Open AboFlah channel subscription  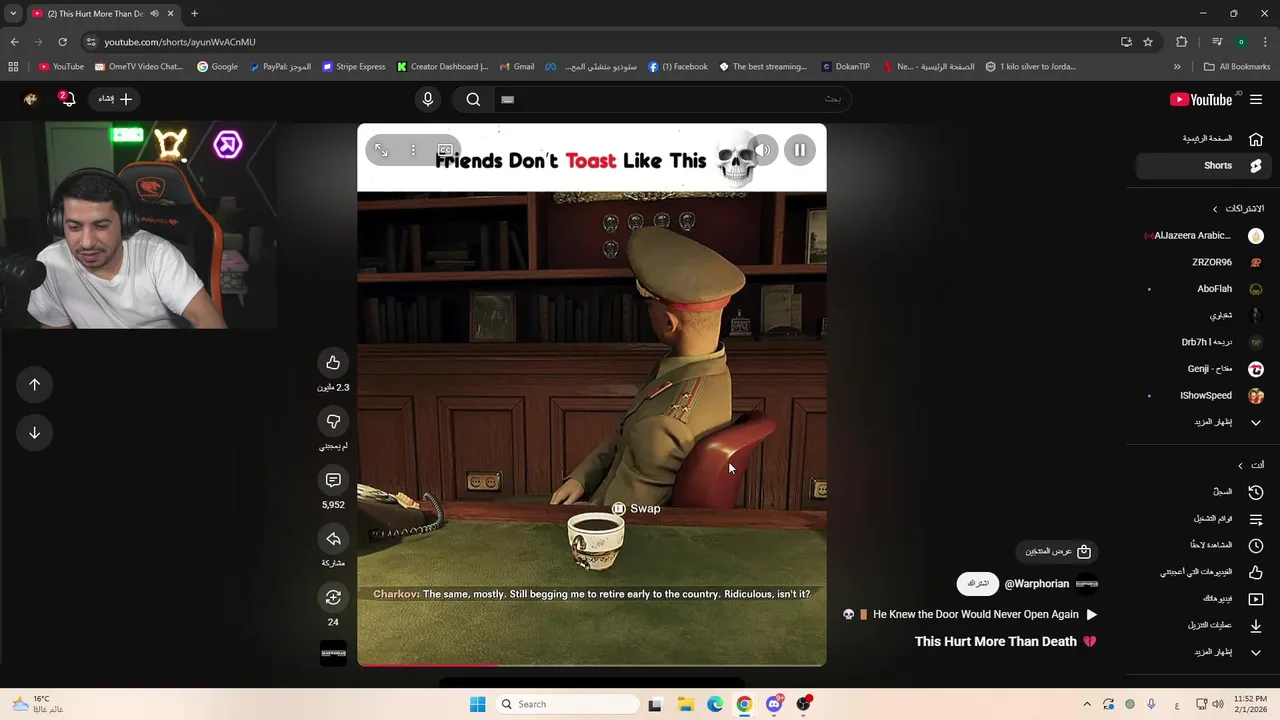[x=1203, y=289]
